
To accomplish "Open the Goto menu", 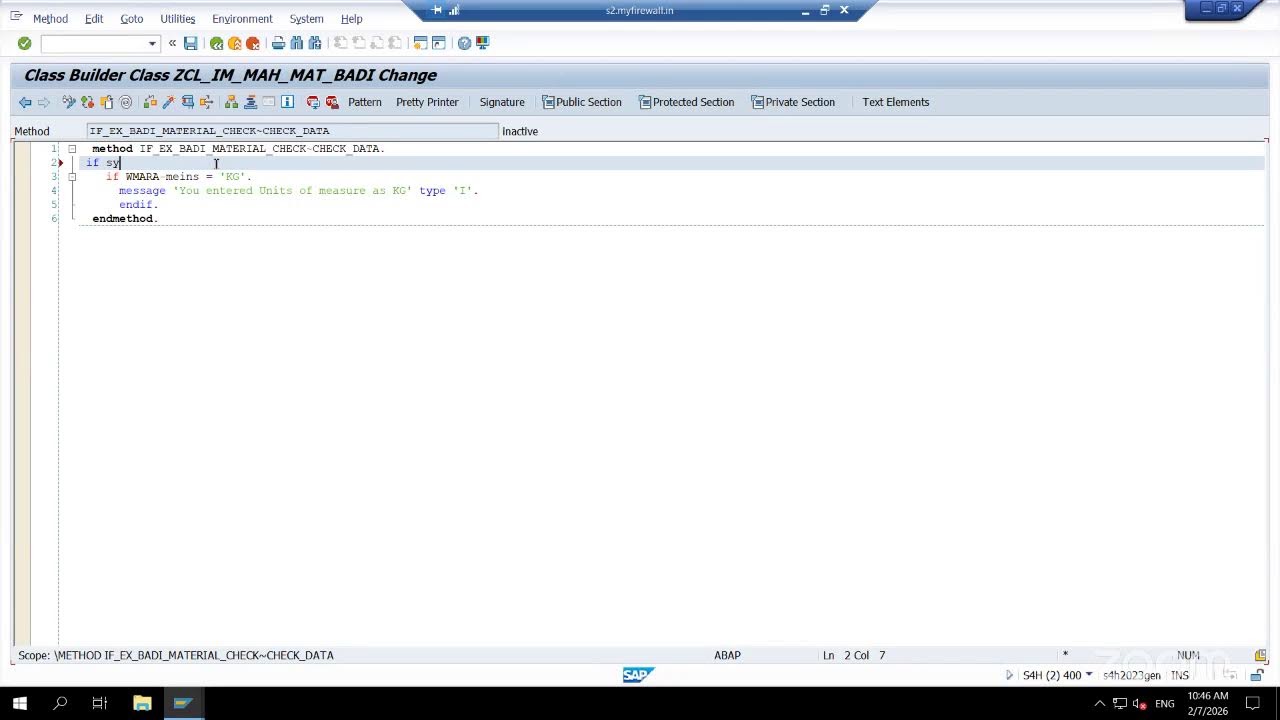I will [x=131, y=19].
